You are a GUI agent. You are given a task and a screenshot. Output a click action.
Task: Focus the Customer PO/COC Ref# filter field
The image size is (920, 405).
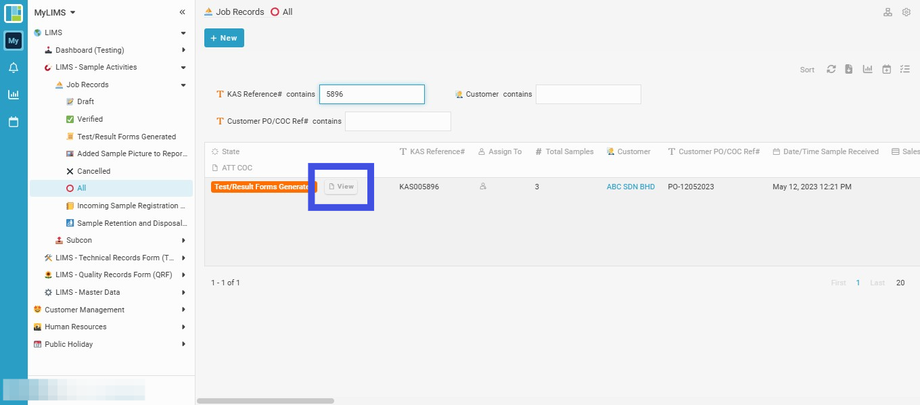coord(398,122)
